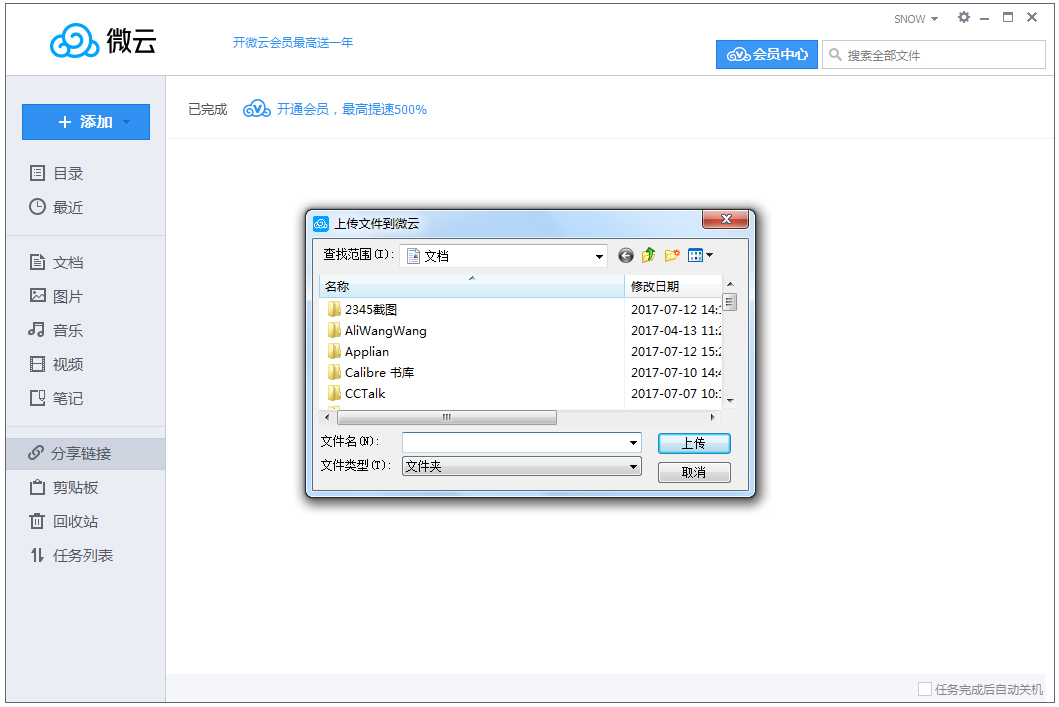Click the file list scroll-right arrow
The image size is (1059, 707).
point(713,417)
